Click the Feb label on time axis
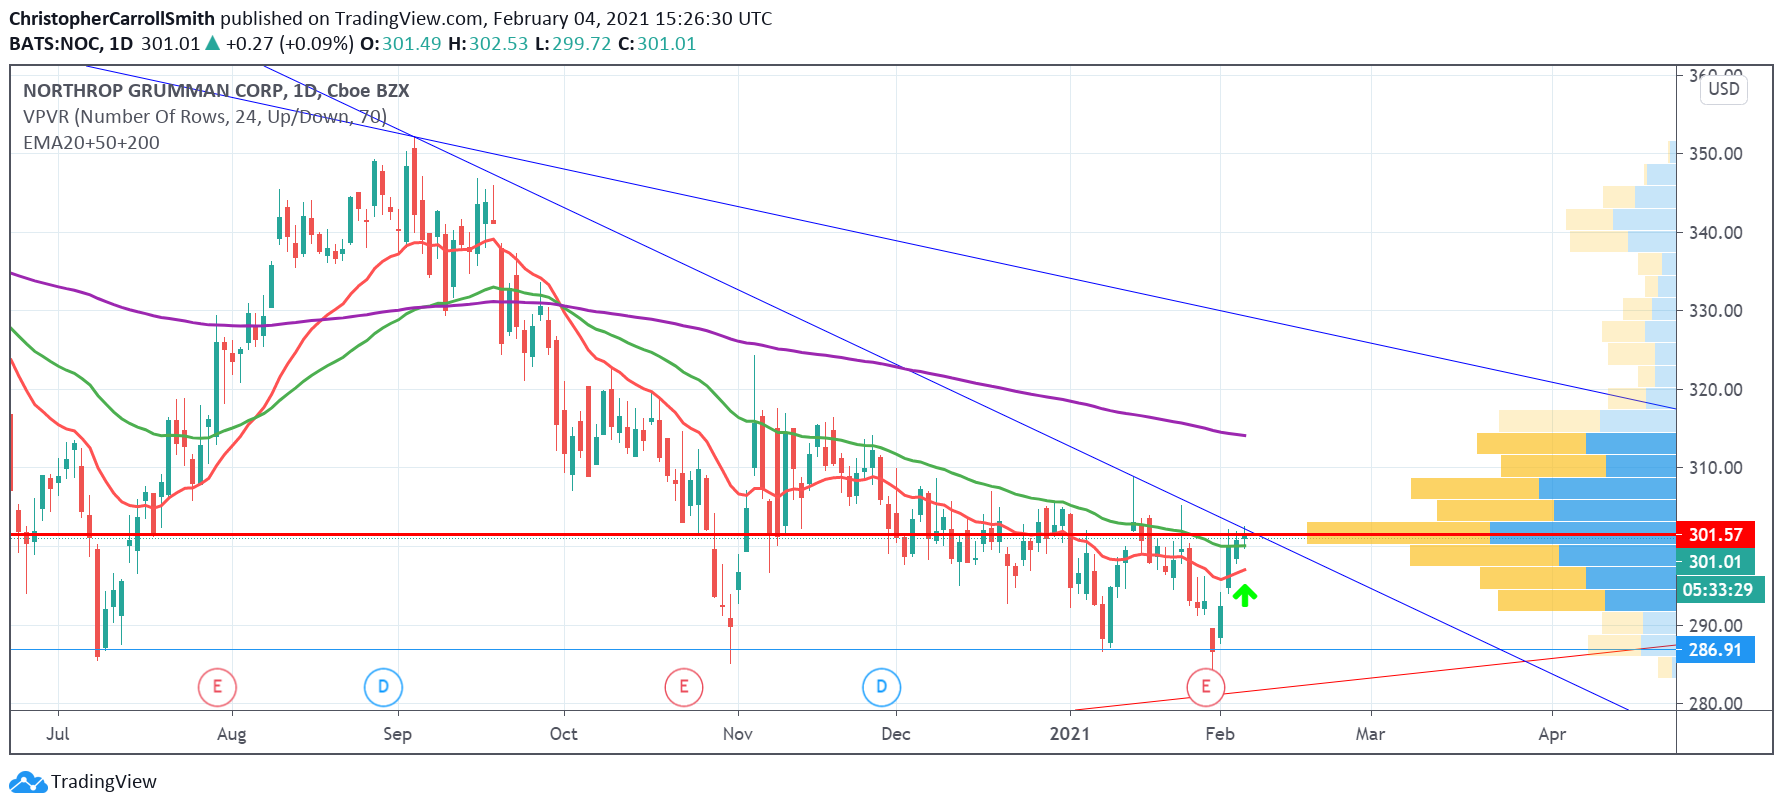 [x=1220, y=734]
